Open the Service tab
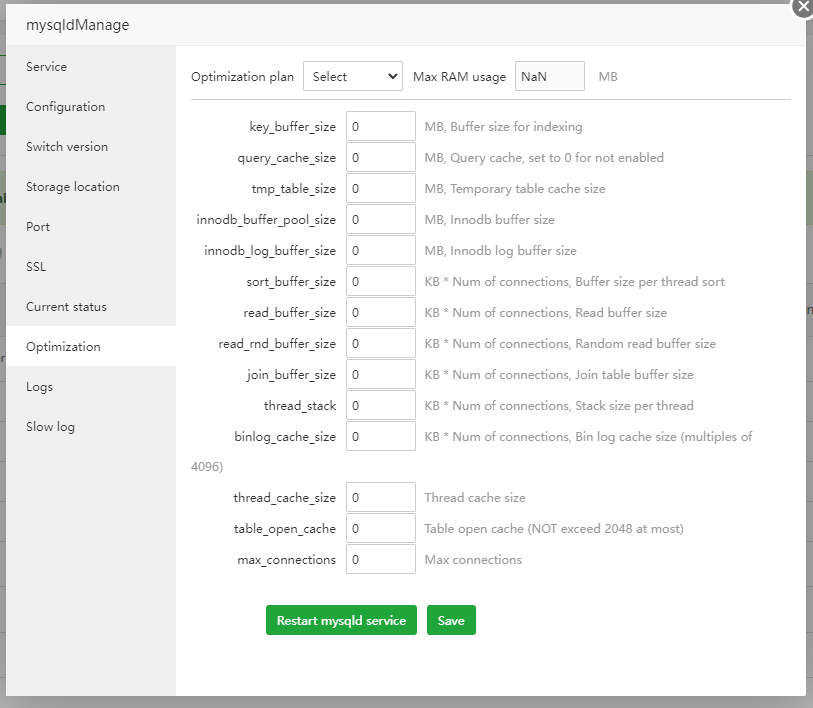The image size is (813, 708). pyautogui.click(x=47, y=67)
